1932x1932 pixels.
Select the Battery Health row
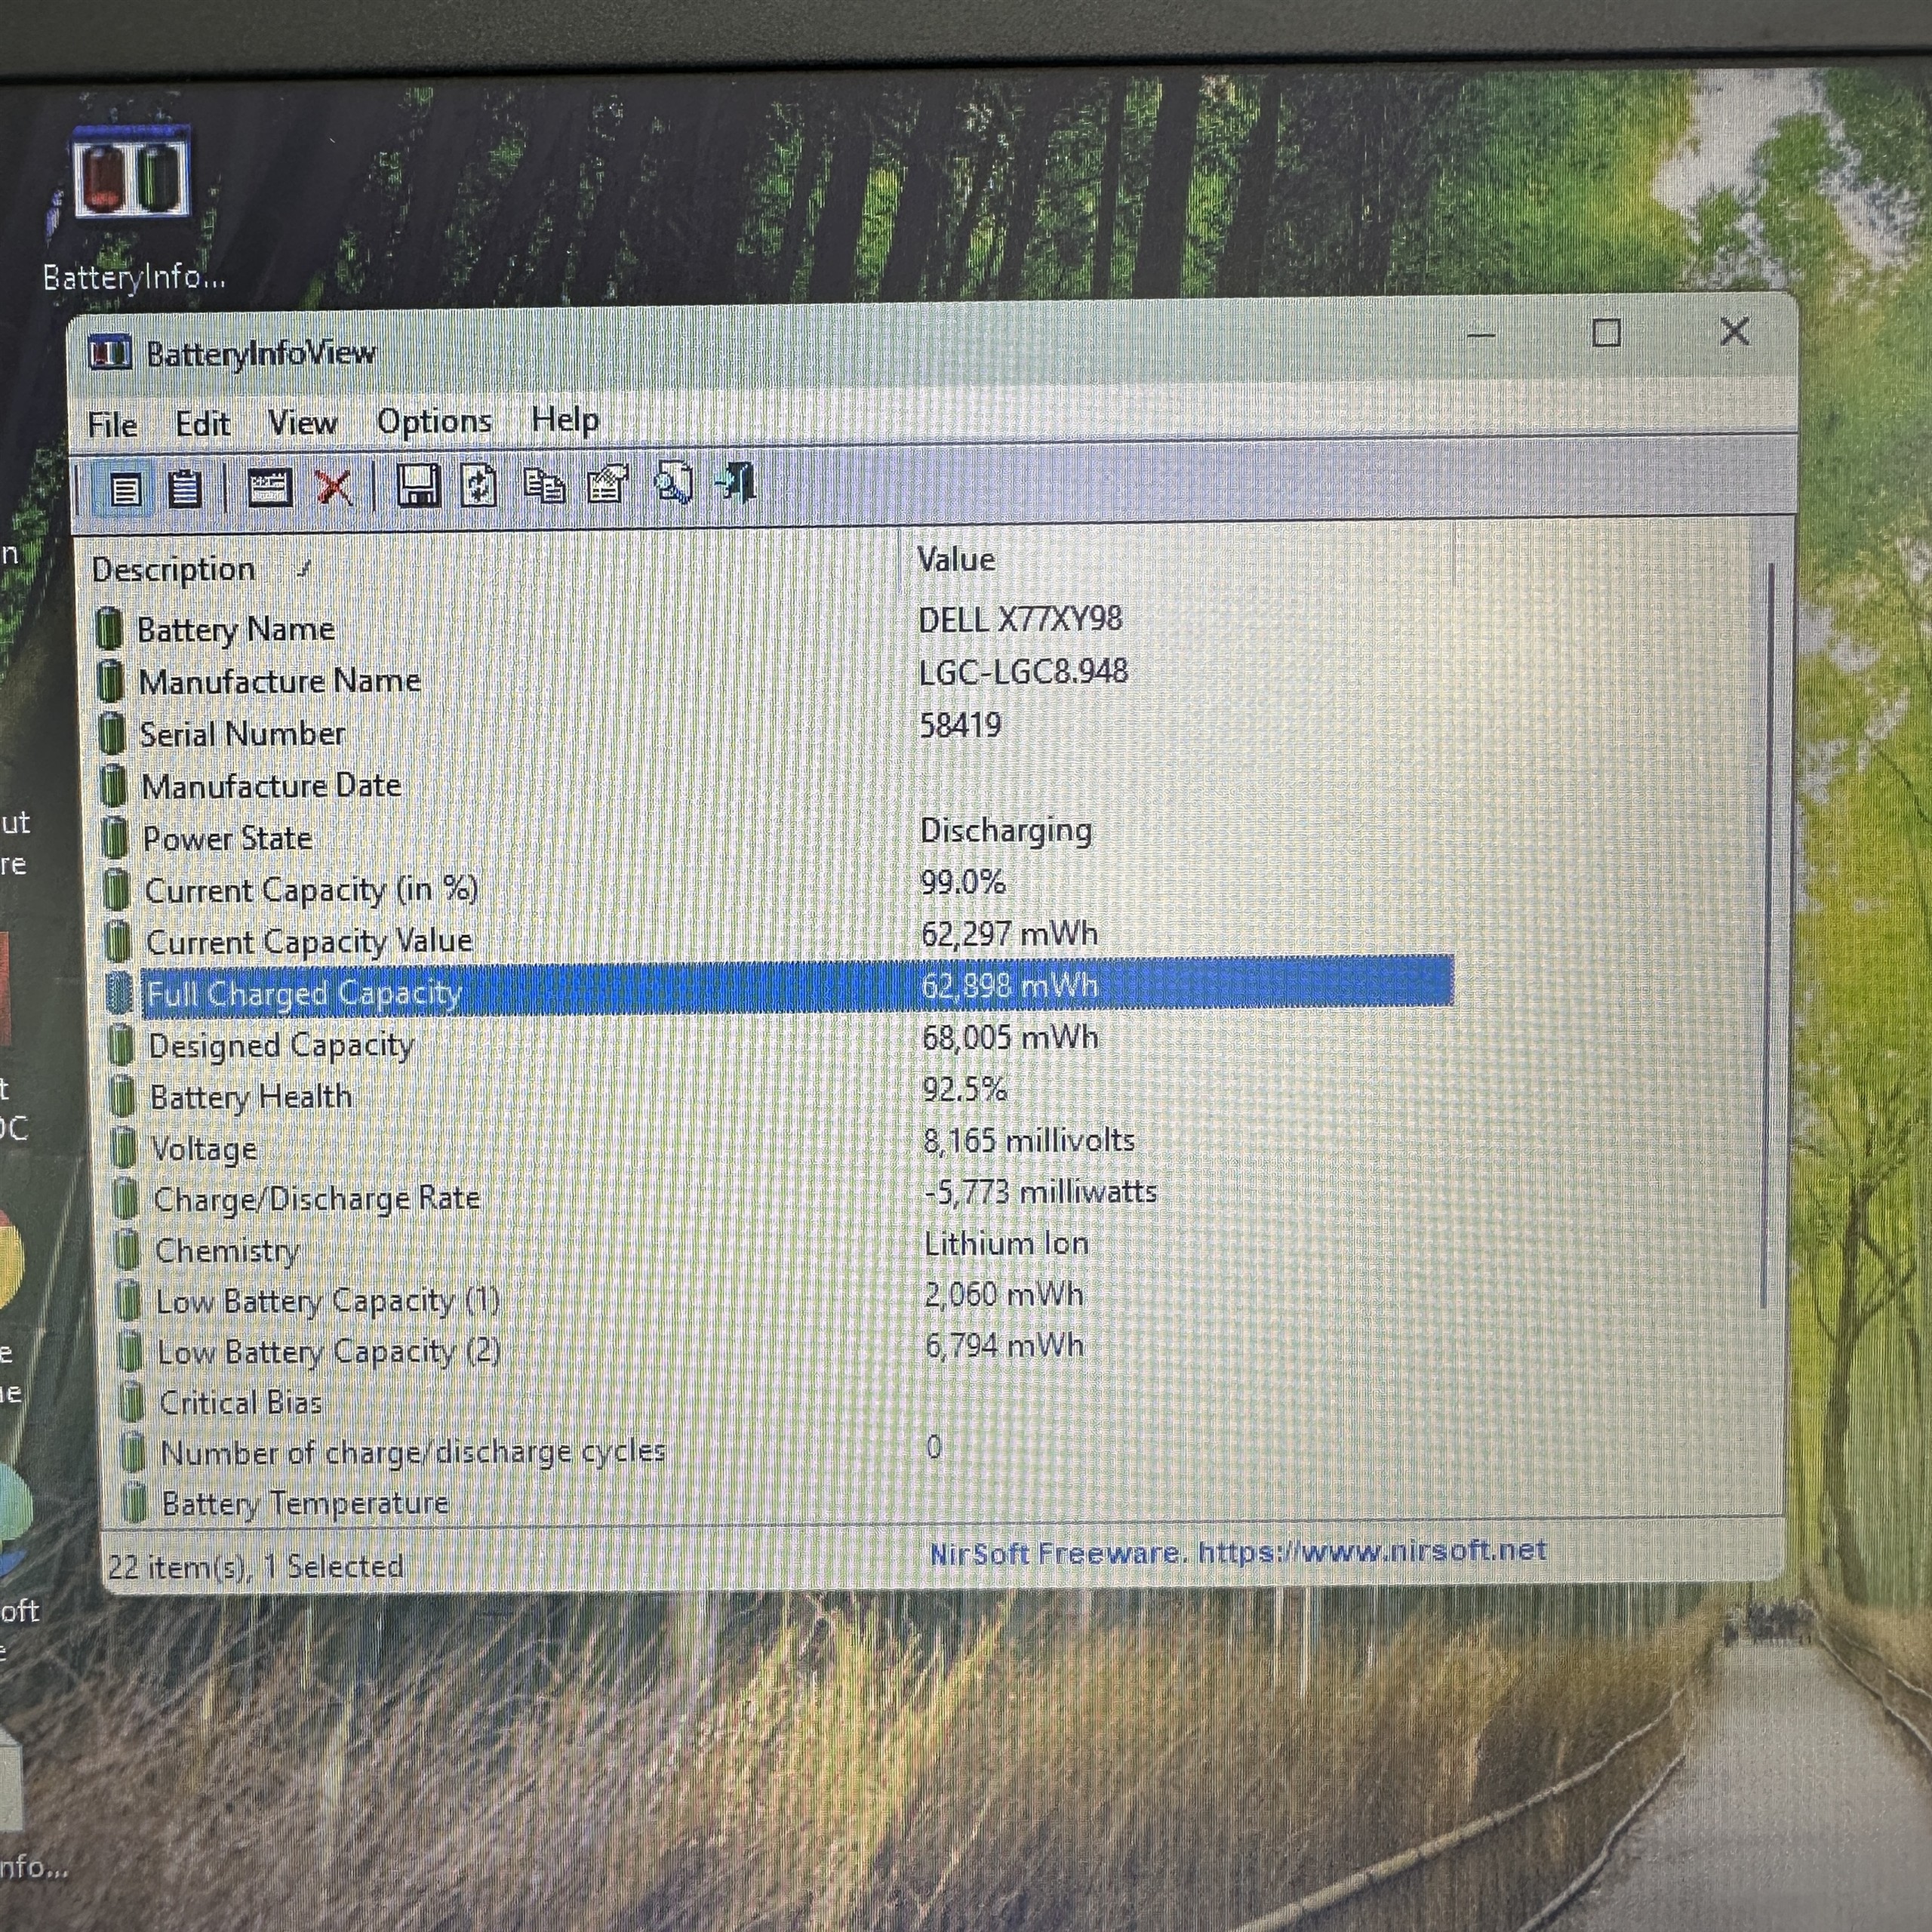pos(250,1097)
